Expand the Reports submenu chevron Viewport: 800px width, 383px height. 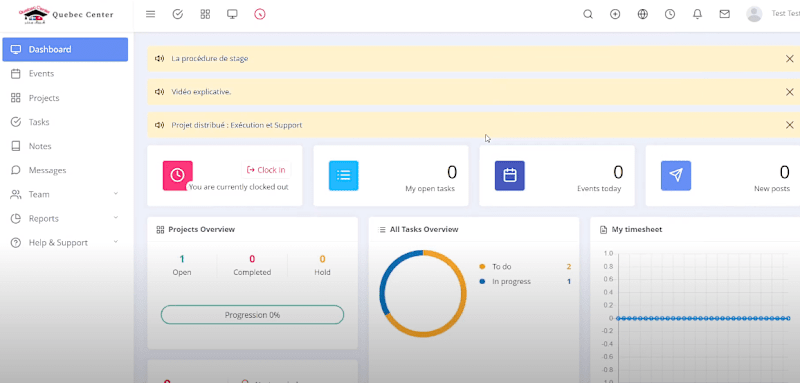116,218
